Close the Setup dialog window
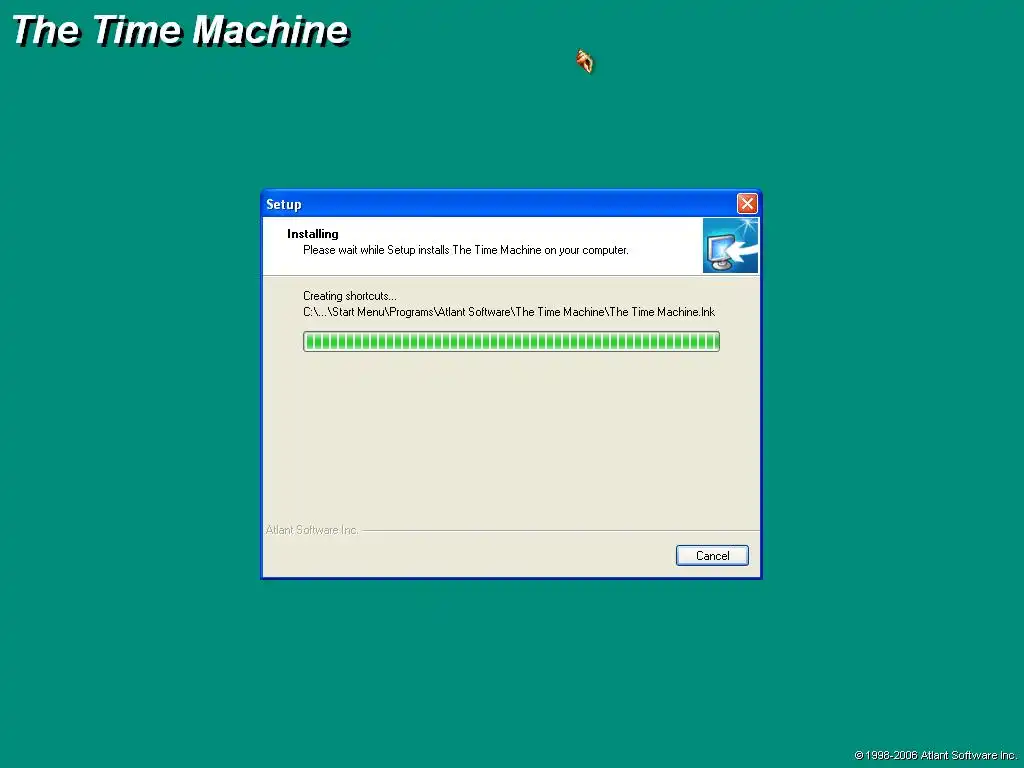This screenshot has height=768, width=1024. [x=747, y=204]
